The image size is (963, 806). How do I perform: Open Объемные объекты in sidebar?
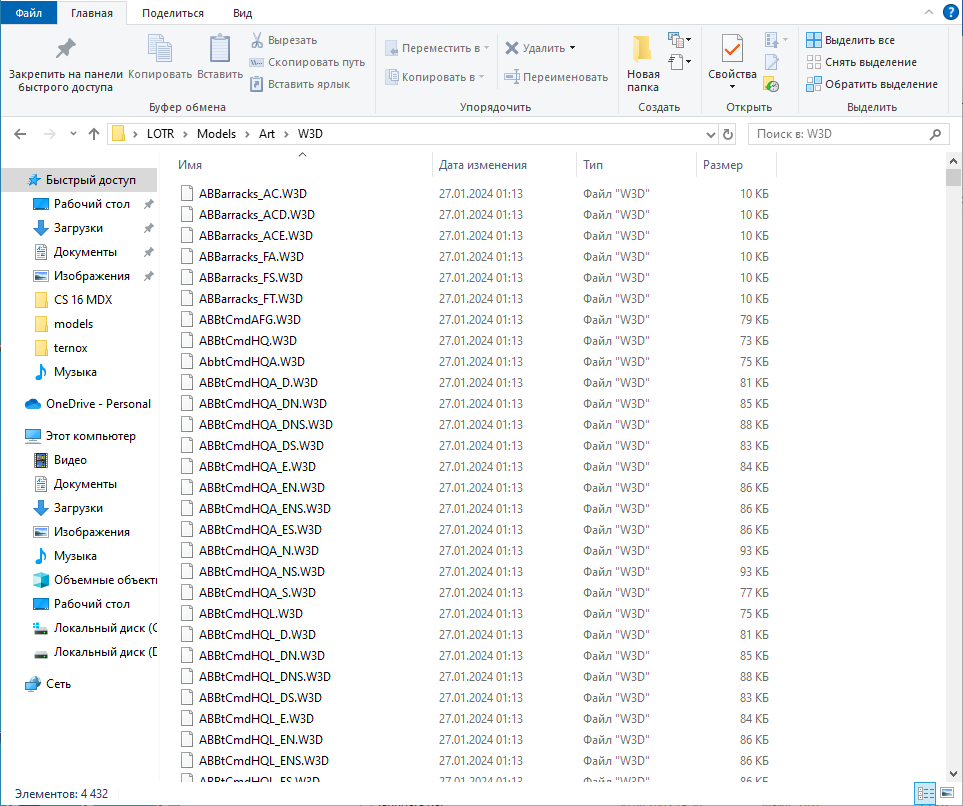tap(95, 580)
